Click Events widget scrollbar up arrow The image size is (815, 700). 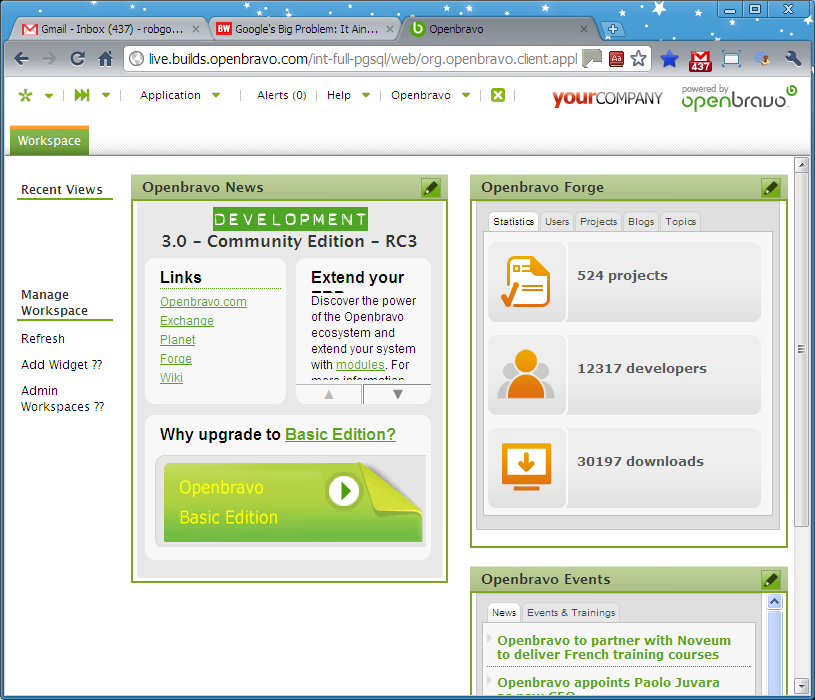coord(774,602)
